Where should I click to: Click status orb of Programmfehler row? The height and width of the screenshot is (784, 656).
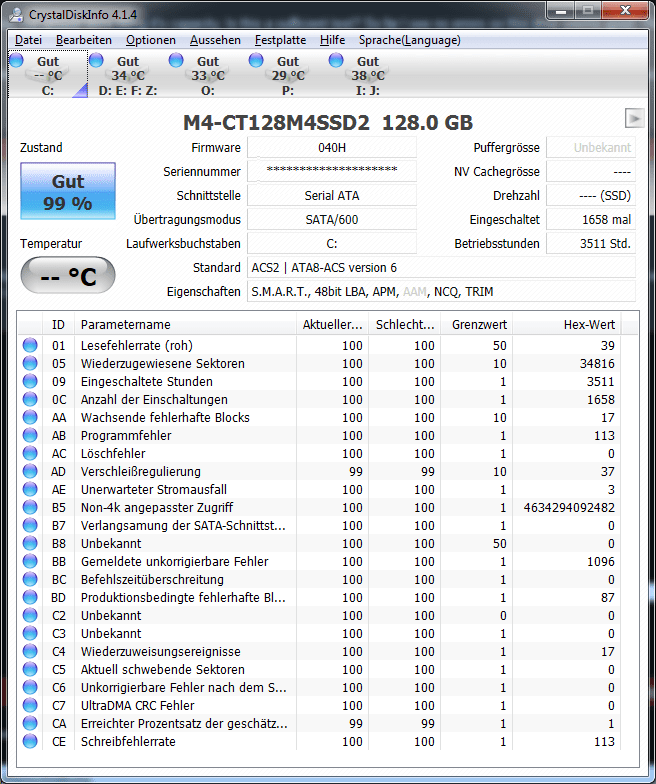[x=30, y=435]
